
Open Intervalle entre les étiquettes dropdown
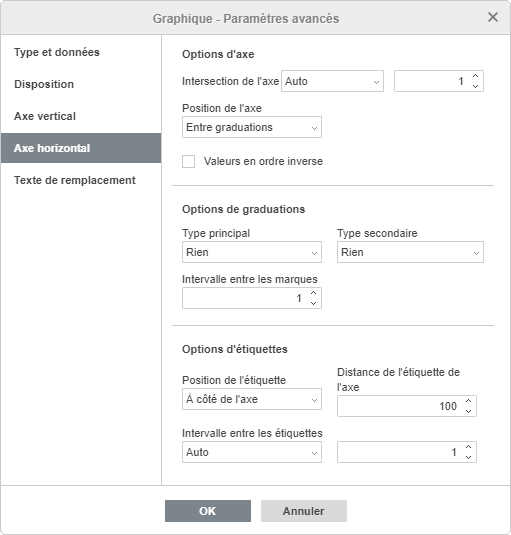[x=252, y=452]
